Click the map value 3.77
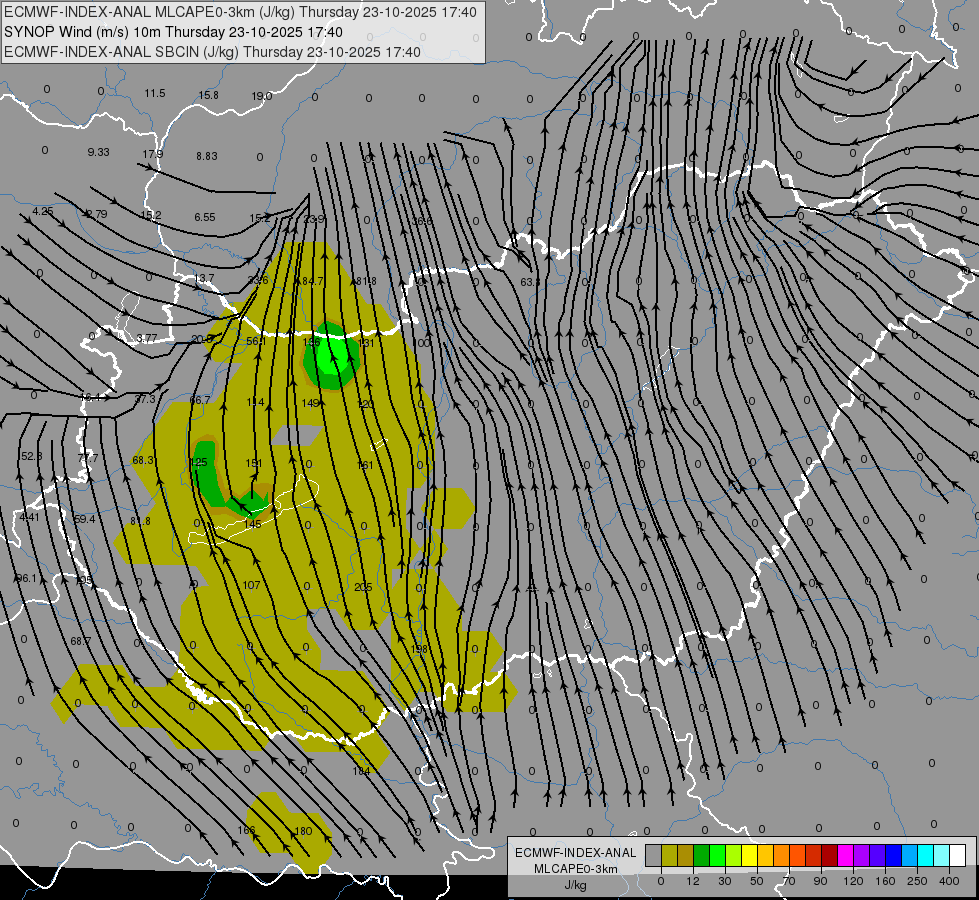 147,338
